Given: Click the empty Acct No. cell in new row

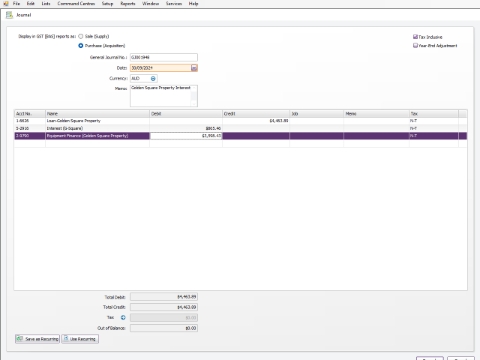Looking at the screenshot, I should [x=30, y=144].
